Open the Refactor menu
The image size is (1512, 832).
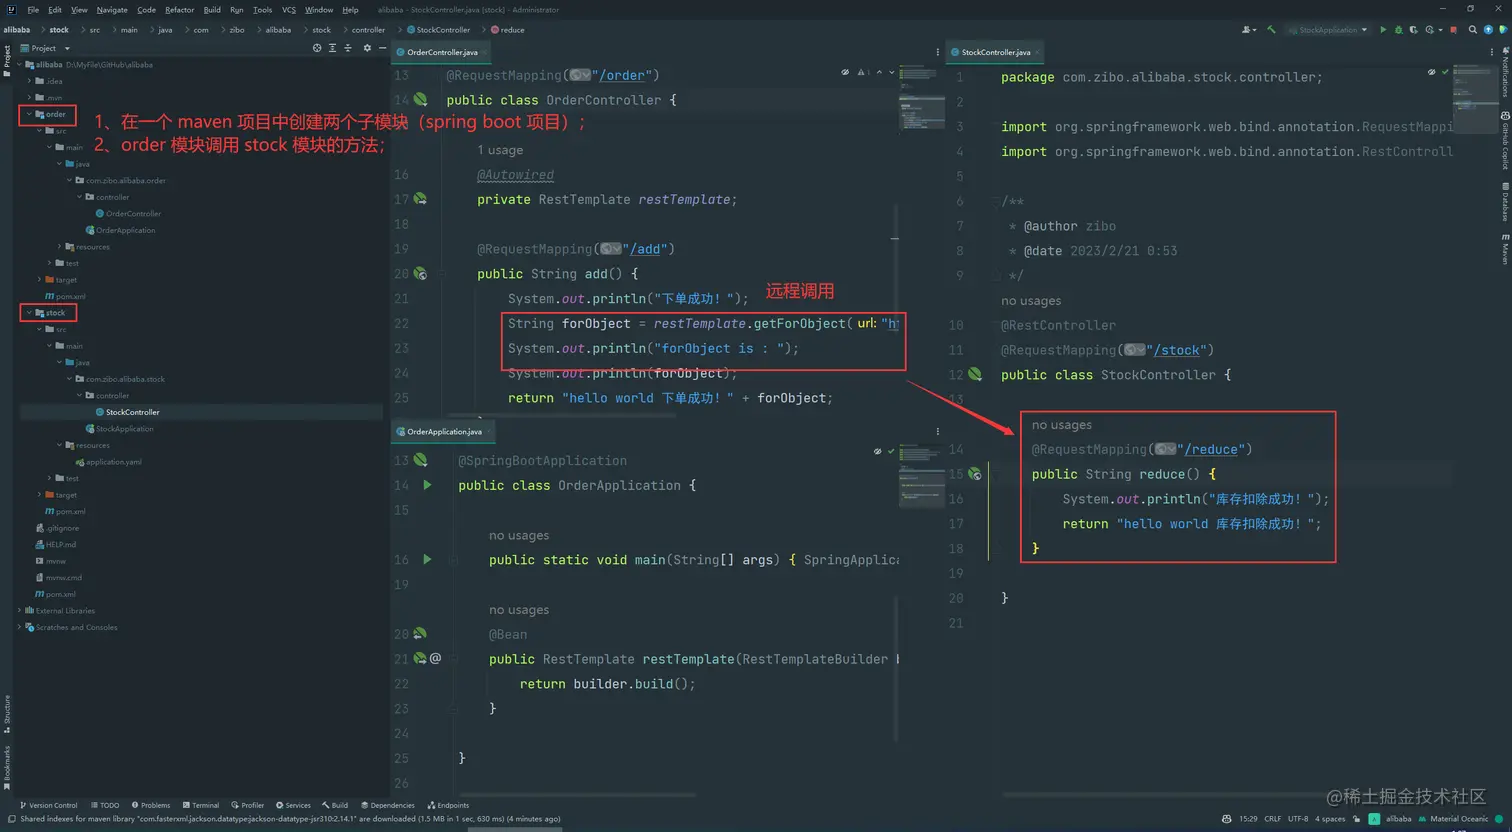pyautogui.click(x=180, y=10)
